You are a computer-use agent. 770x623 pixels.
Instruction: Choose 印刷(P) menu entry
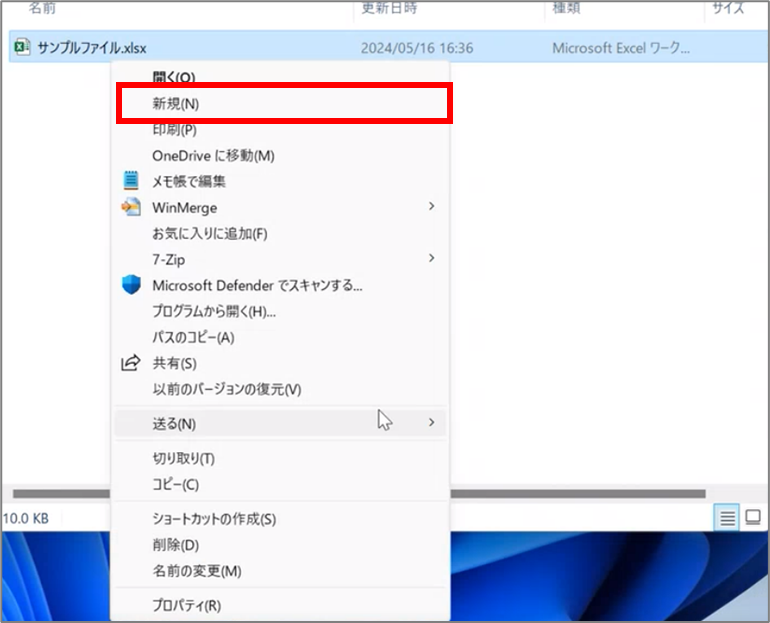(x=280, y=130)
